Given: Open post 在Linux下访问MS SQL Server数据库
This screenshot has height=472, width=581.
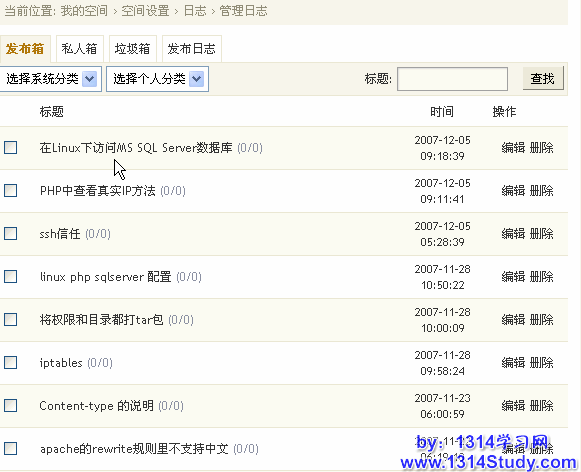Looking at the screenshot, I should pyautogui.click(x=136, y=148).
